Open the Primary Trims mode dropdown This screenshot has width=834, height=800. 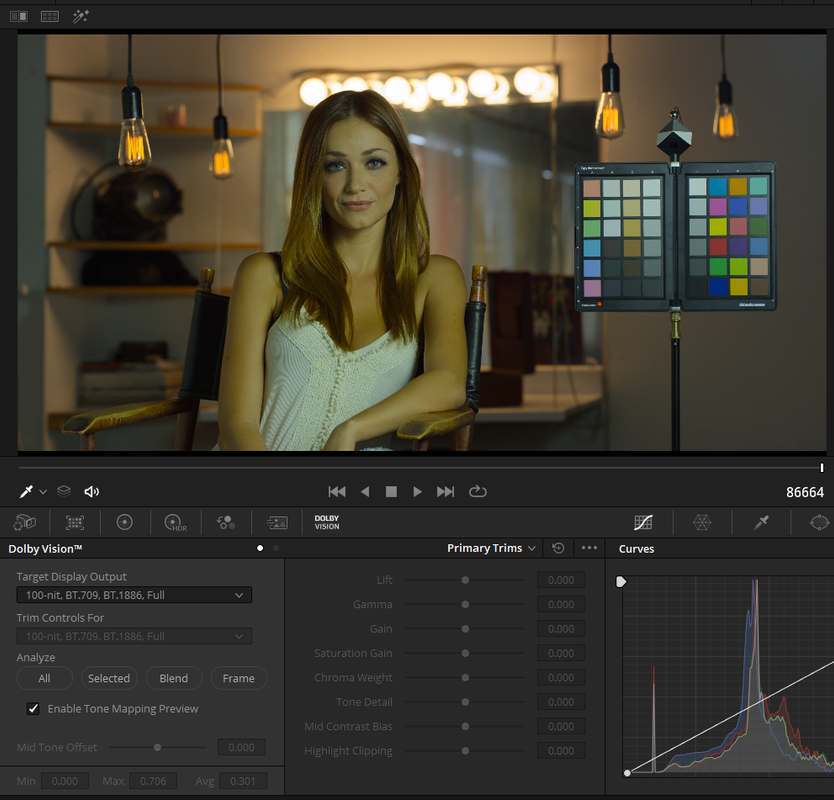point(491,548)
